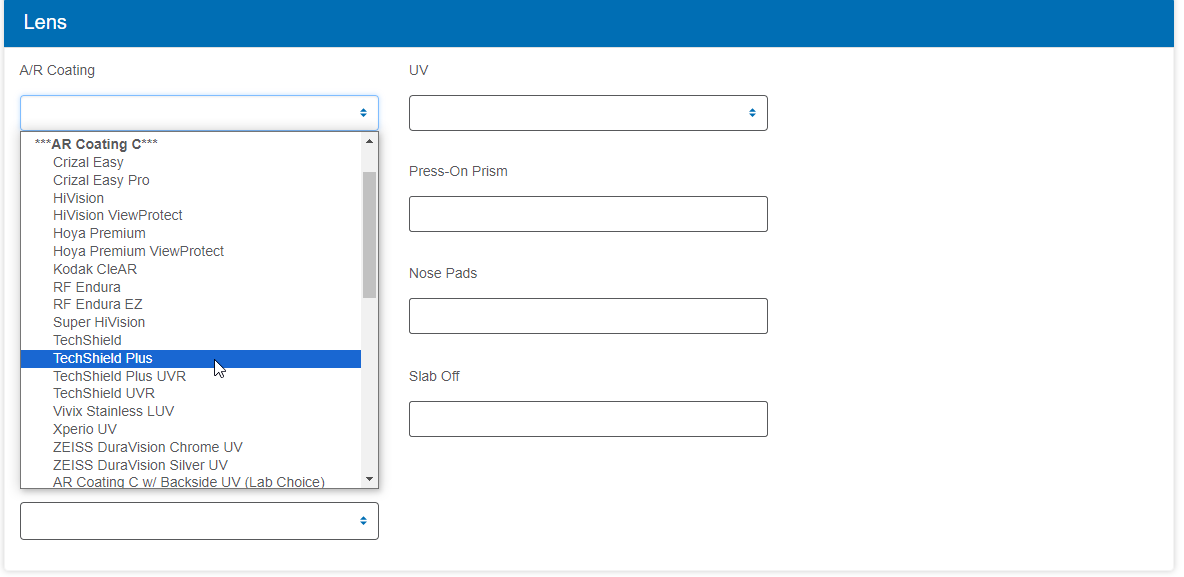
Task: Click the dropdown list scroll up arrow
Action: [x=369, y=140]
